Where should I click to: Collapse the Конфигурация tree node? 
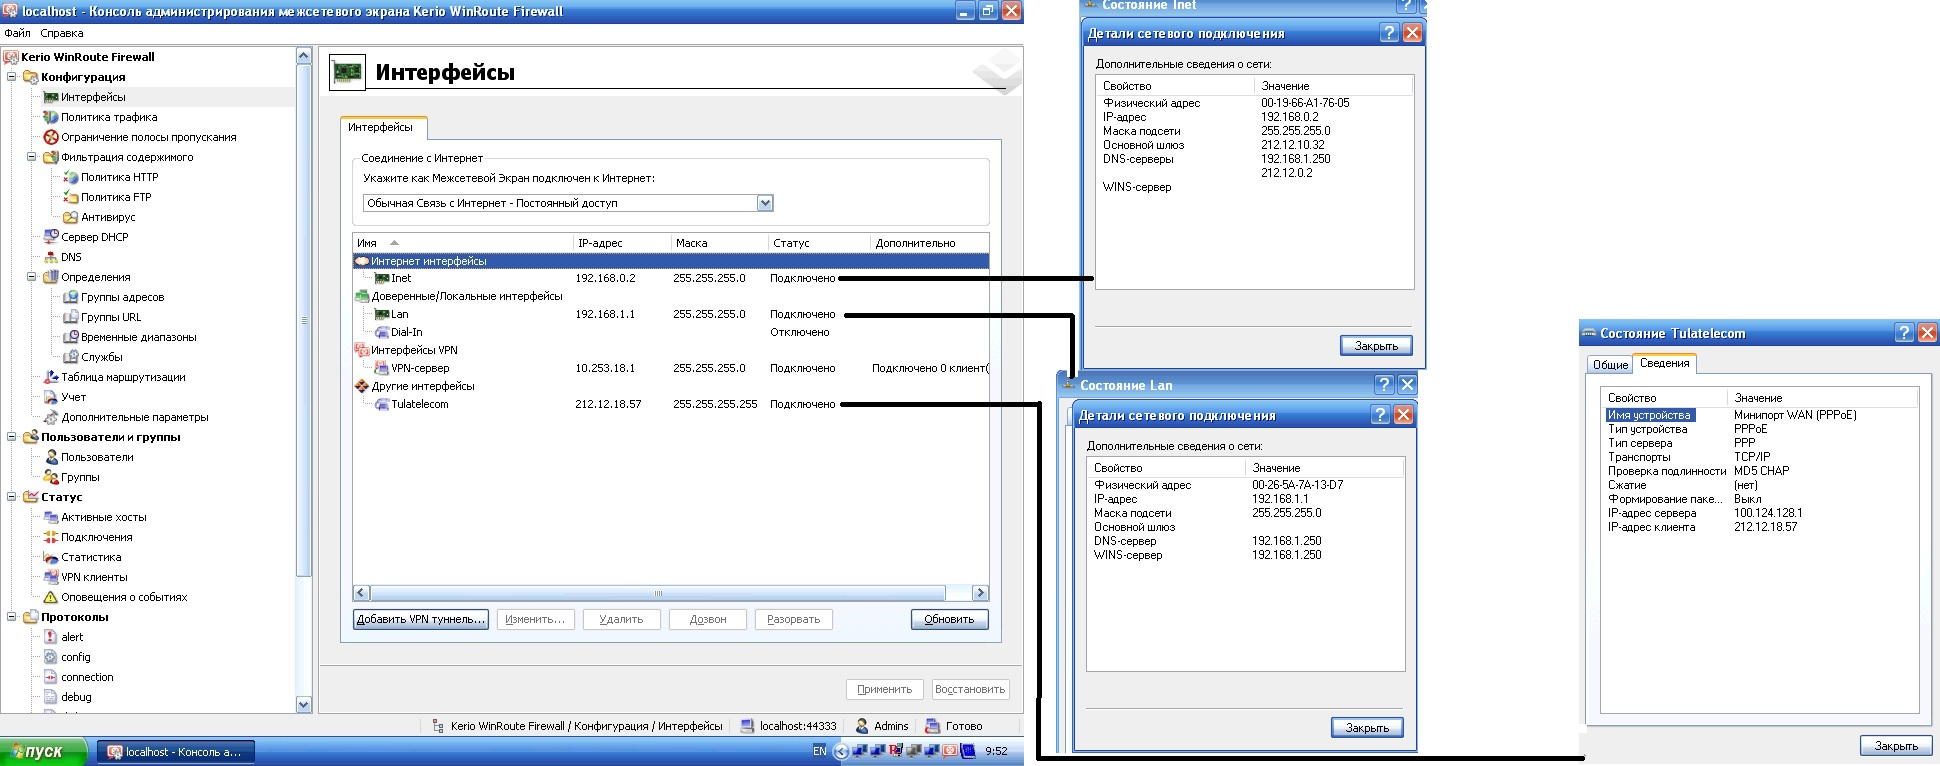tap(12, 77)
